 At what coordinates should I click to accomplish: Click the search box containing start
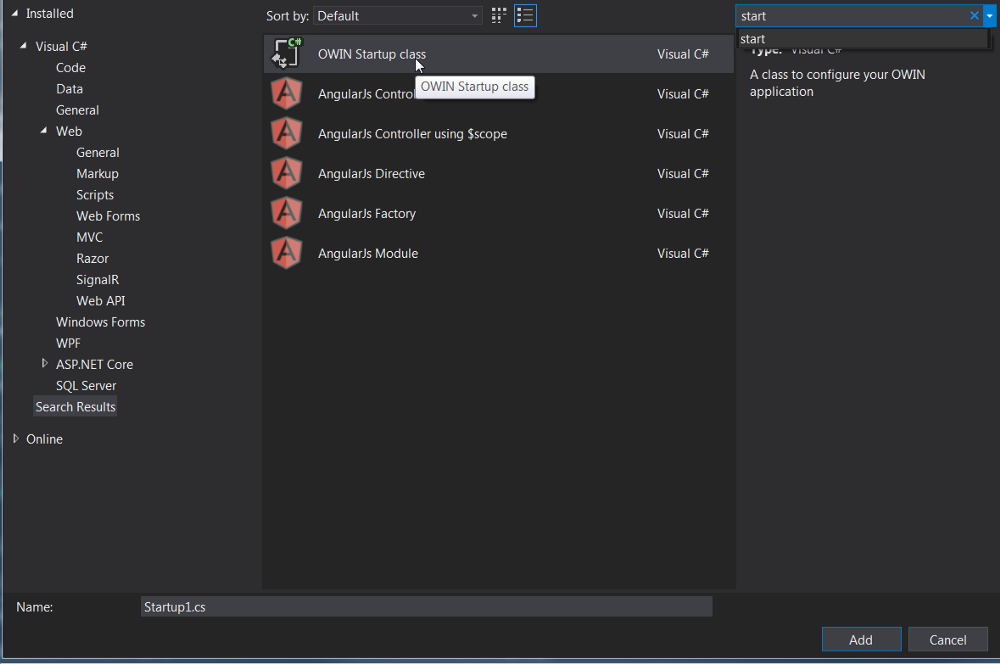(852, 16)
